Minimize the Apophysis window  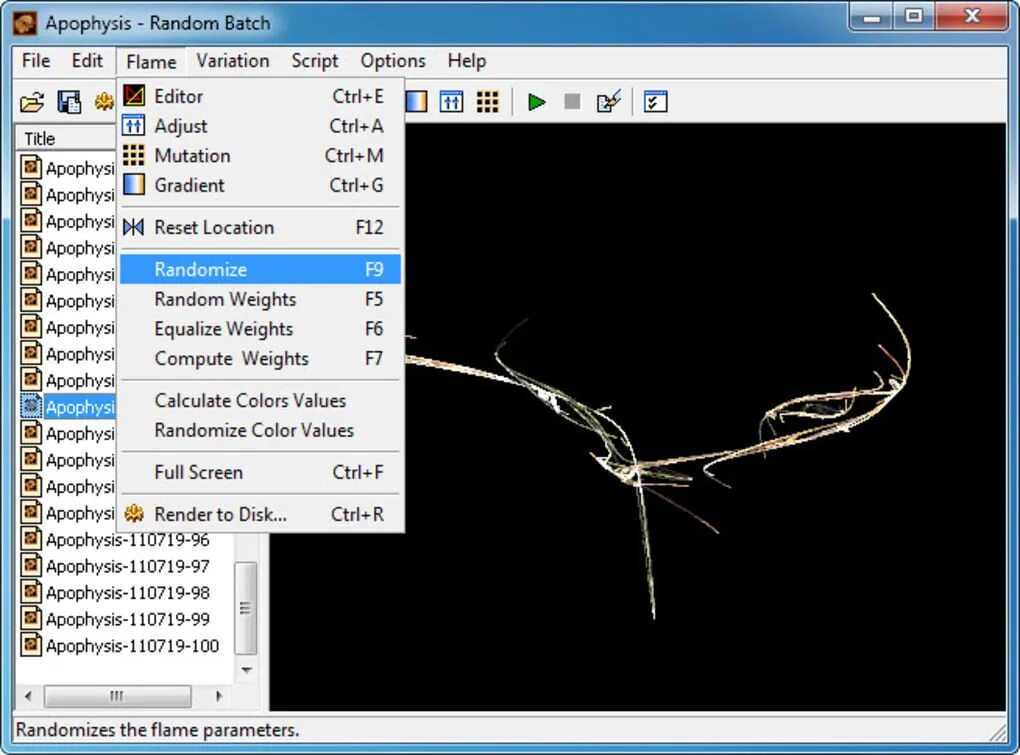pyautogui.click(x=872, y=18)
